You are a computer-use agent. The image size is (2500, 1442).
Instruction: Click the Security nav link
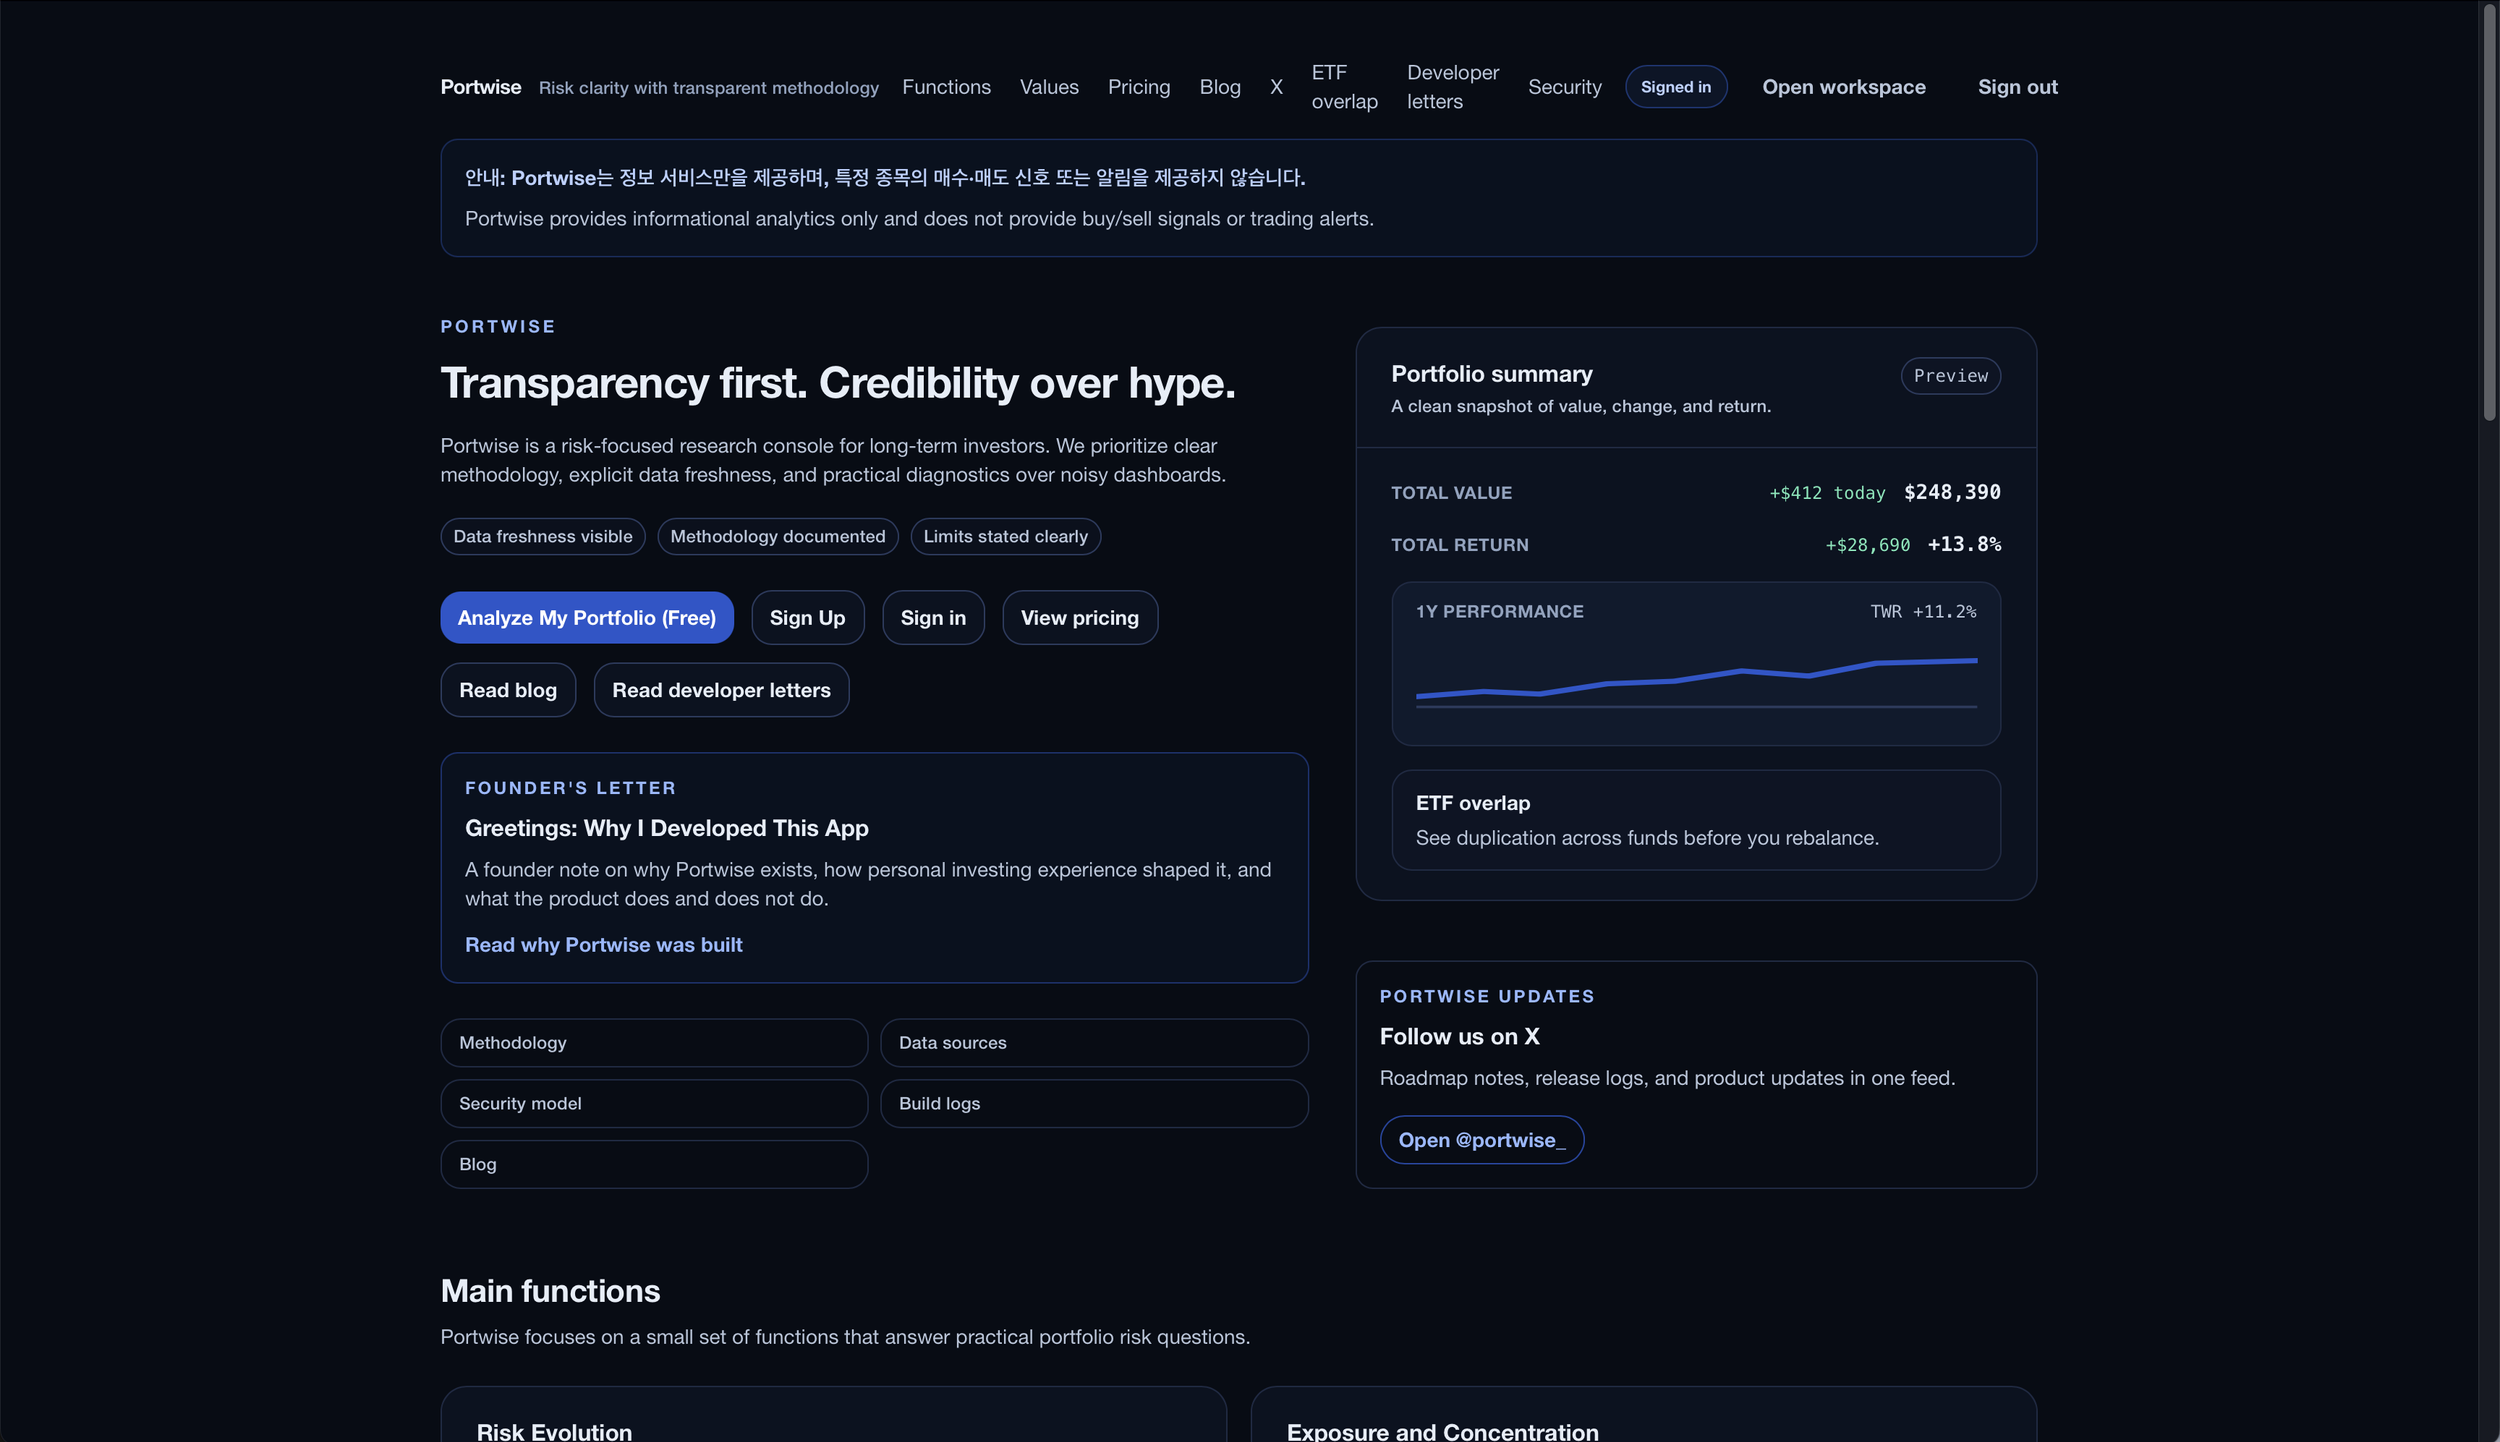(x=1563, y=87)
